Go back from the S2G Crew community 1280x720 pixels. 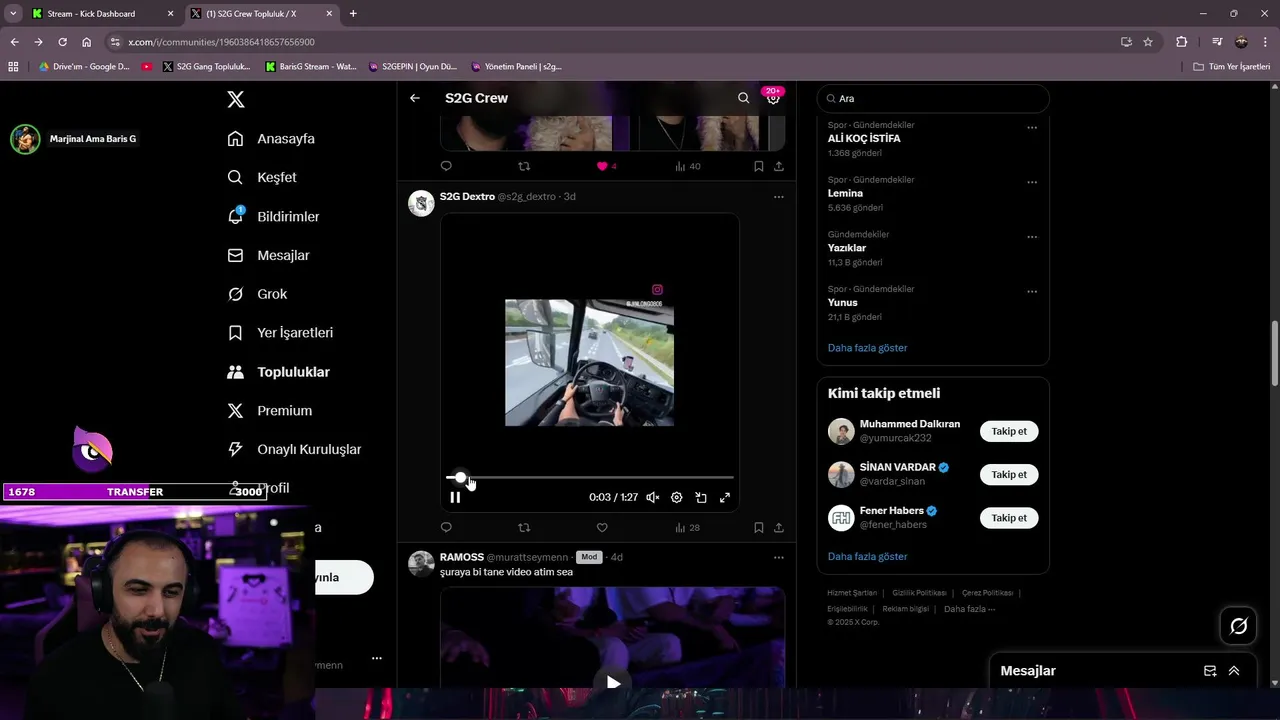[415, 98]
